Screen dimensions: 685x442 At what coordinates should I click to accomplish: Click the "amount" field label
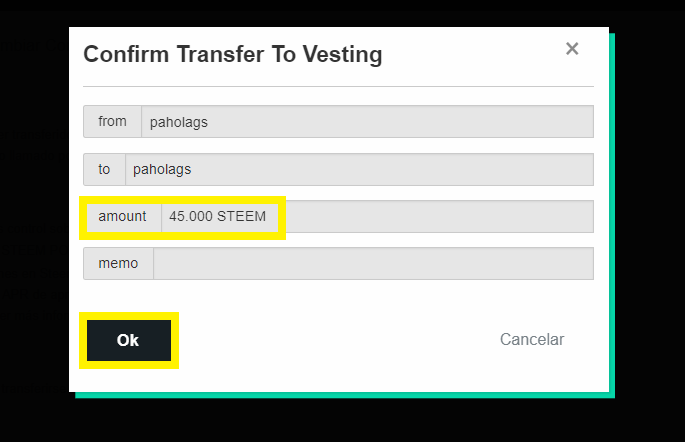tap(122, 217)
